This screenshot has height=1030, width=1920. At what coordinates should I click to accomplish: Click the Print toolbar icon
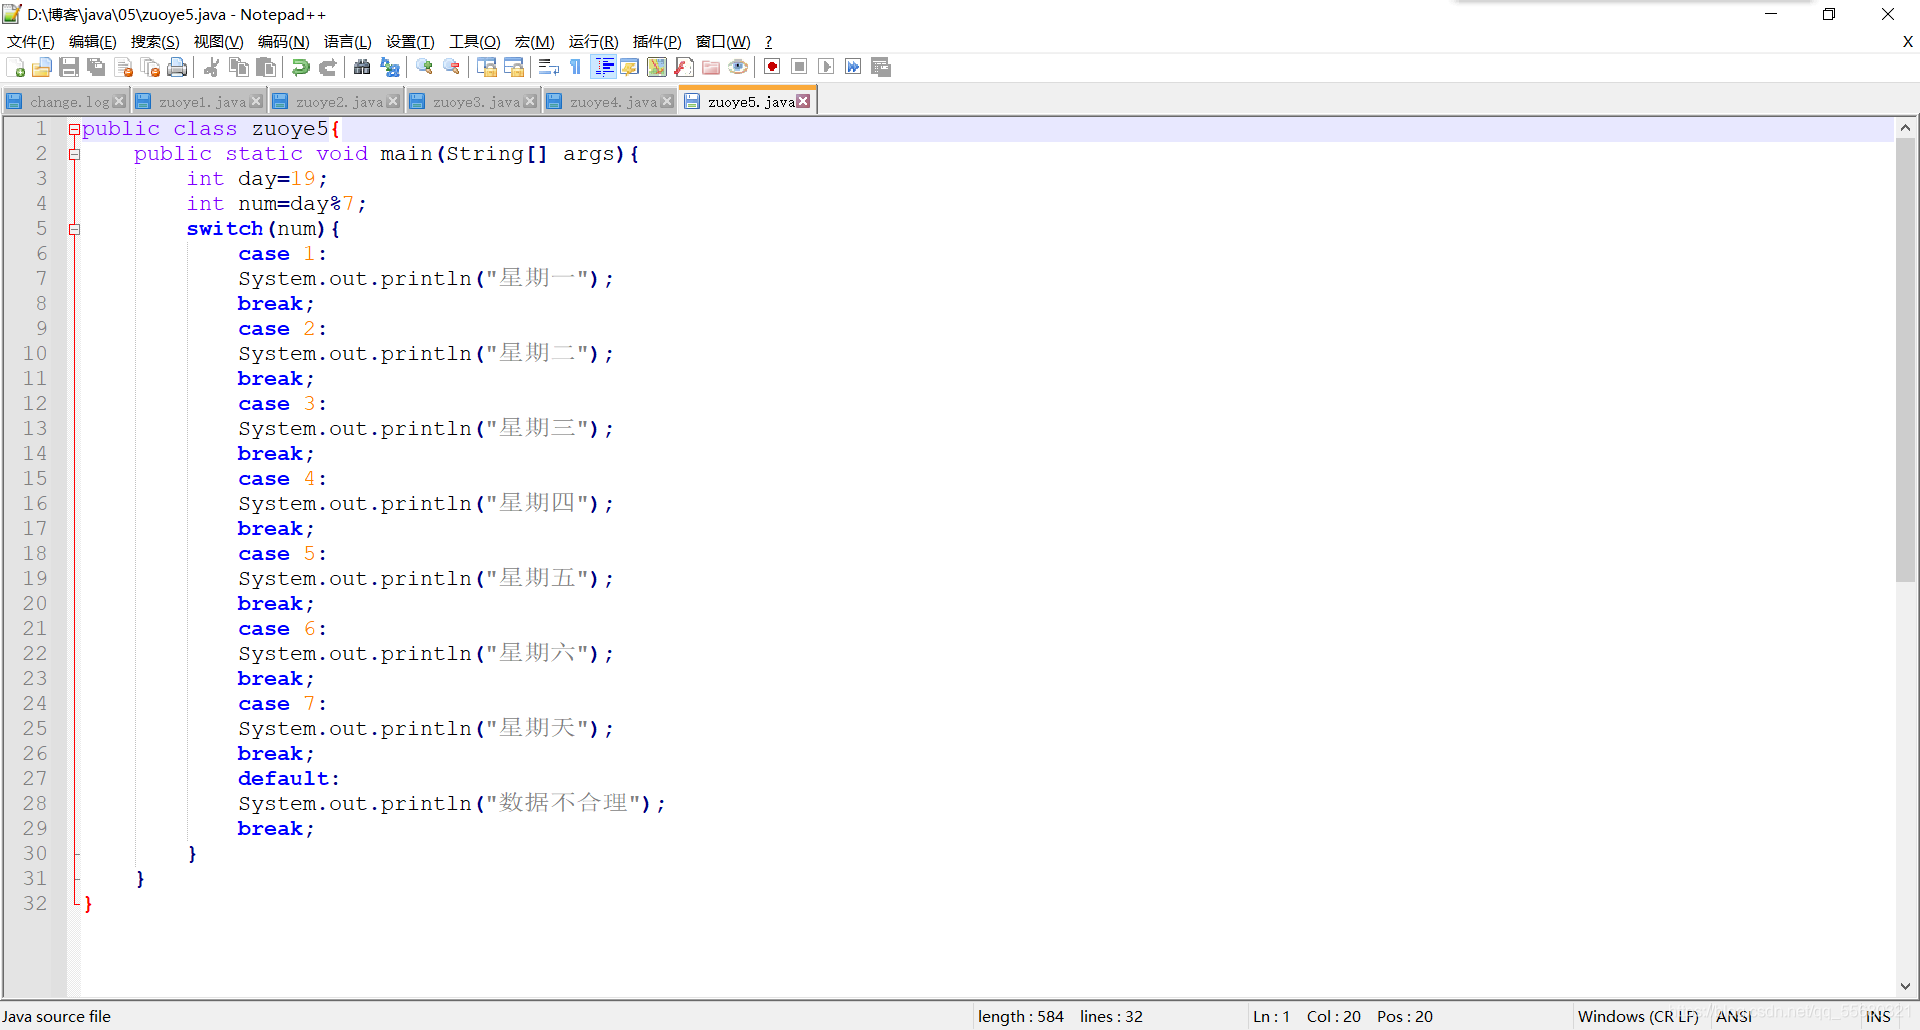pos(177,67)
